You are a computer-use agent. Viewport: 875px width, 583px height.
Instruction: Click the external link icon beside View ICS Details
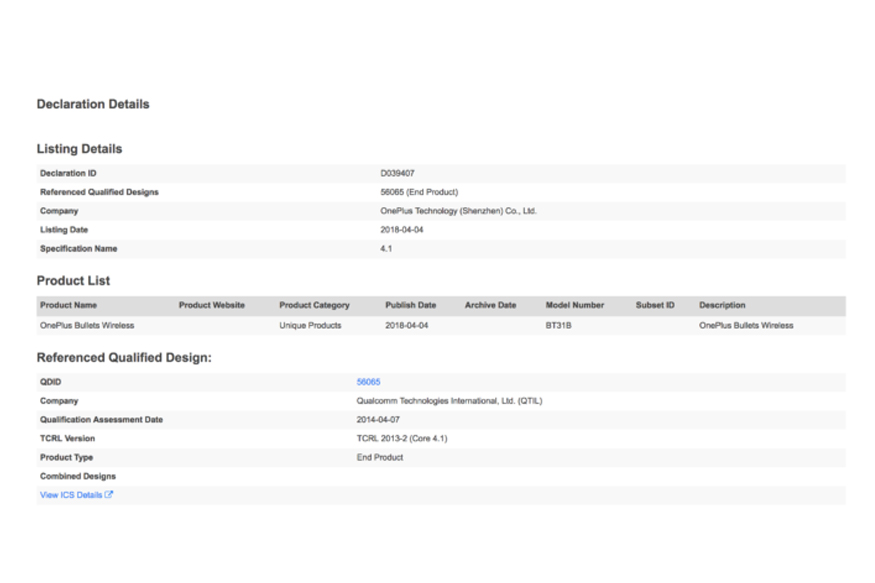click(109, 494)
